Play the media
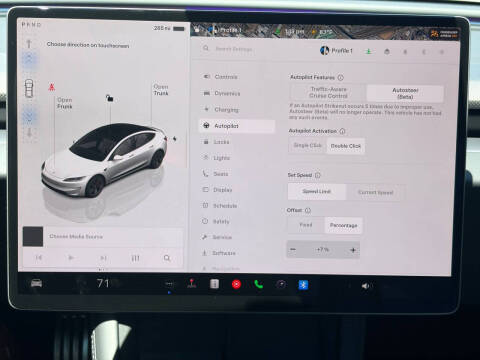Image resolution: width=480 pixels, height=360 pixels. [71, 258]
